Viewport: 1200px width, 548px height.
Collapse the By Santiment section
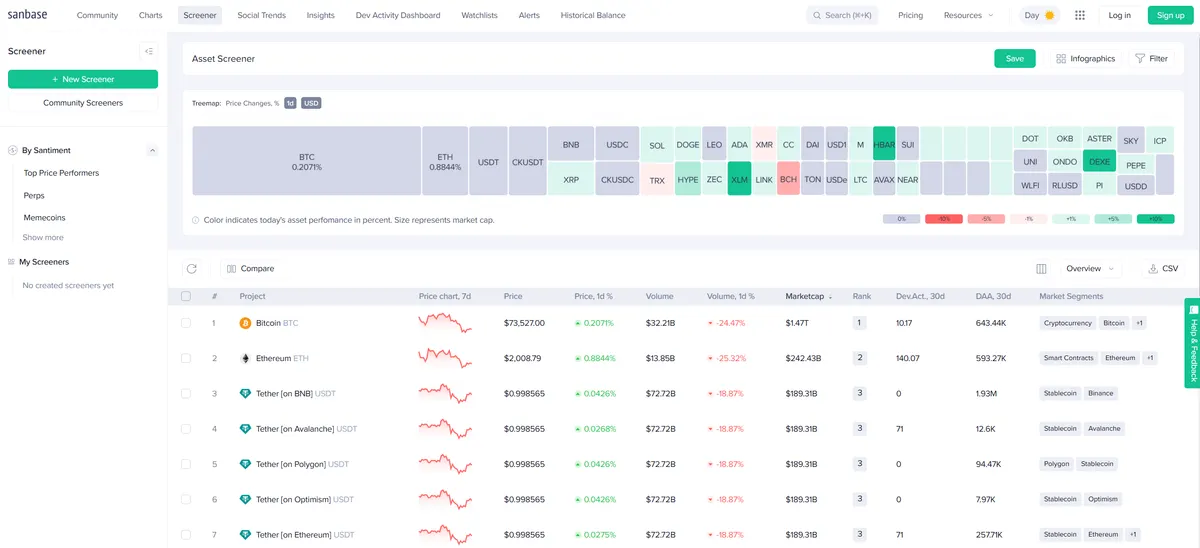point(152,150)
